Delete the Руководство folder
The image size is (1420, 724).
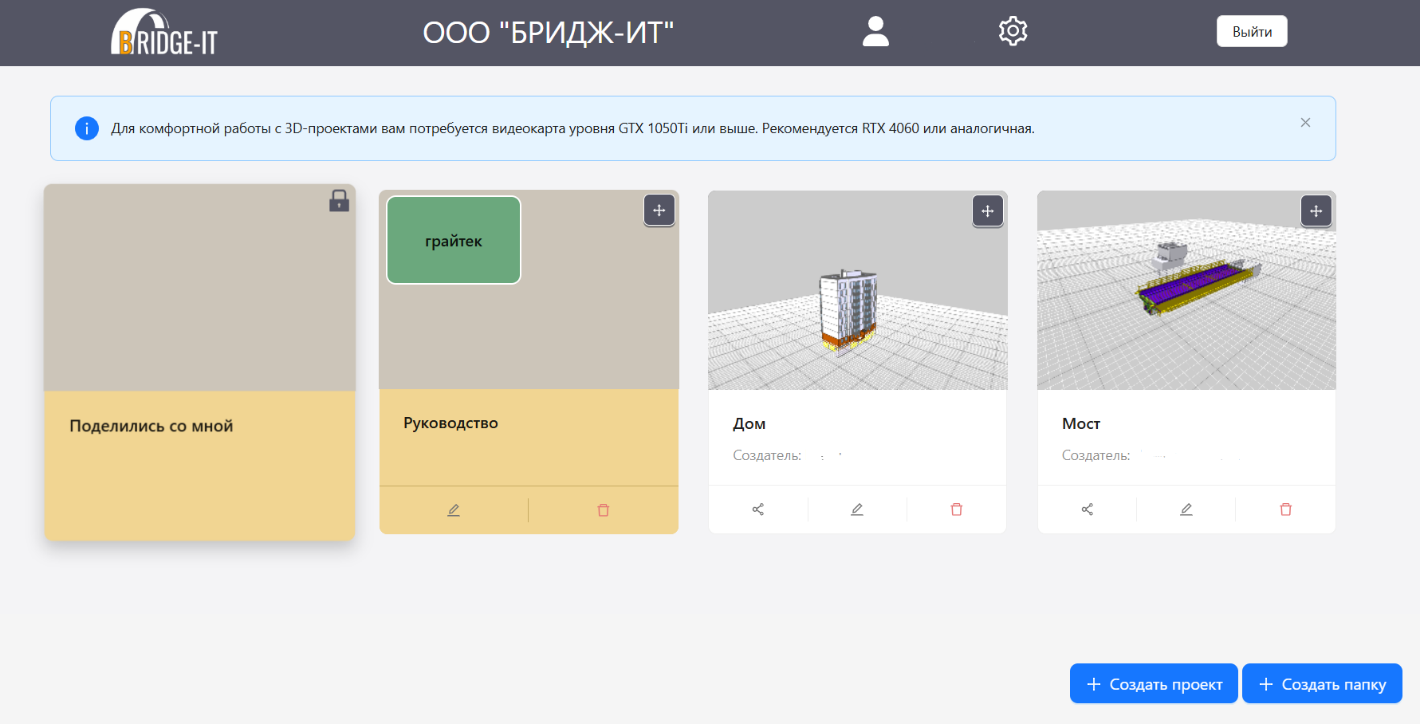(x=603, y=510)
